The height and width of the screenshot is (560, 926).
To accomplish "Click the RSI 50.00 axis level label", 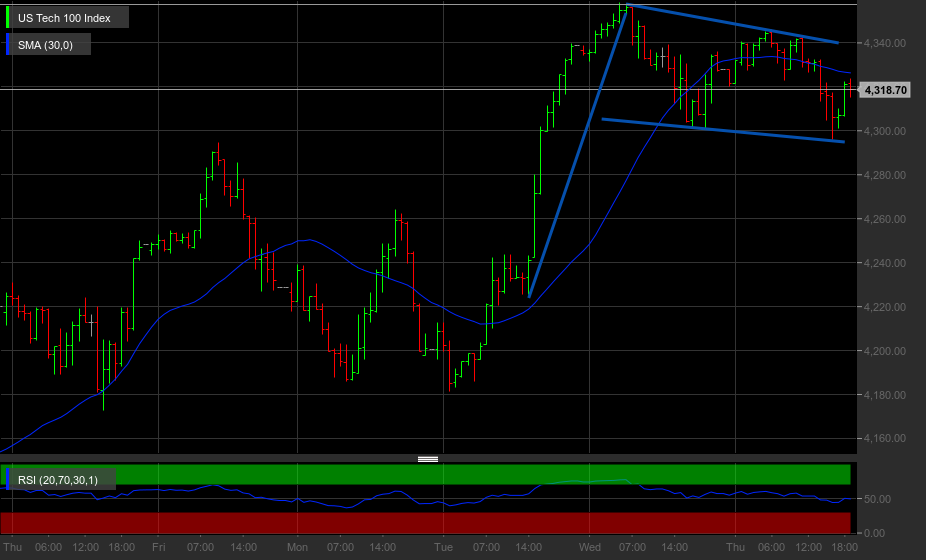I will click(877, 499).
